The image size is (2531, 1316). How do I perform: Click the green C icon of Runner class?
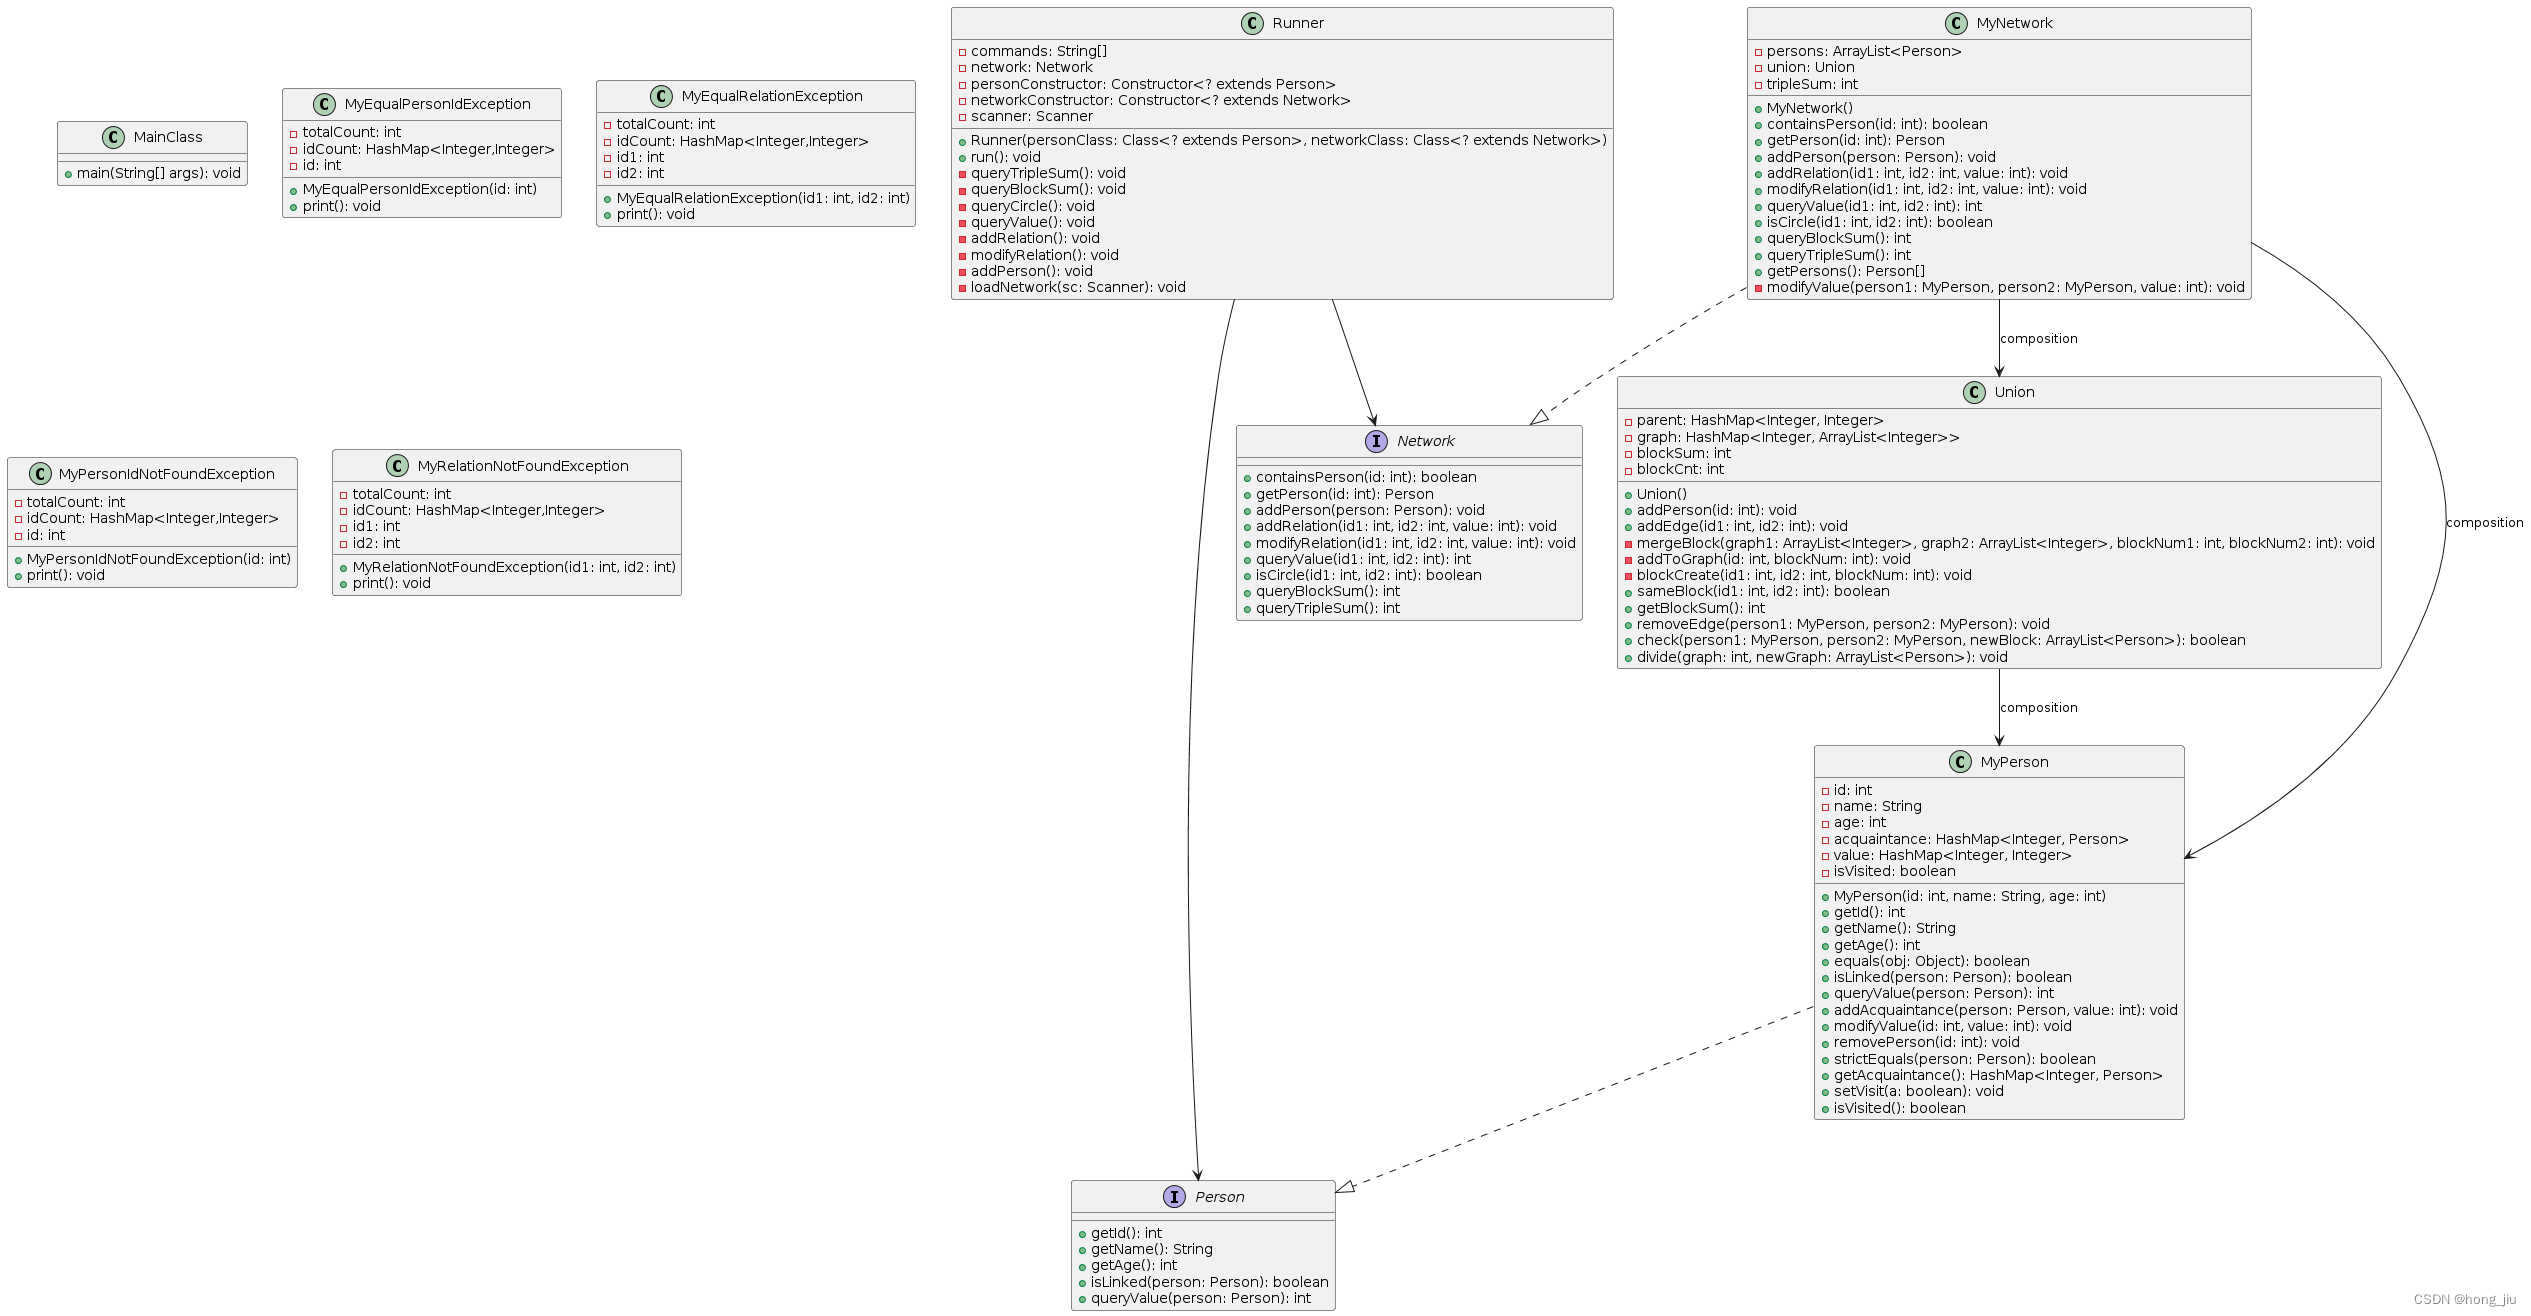[1252, 23]
